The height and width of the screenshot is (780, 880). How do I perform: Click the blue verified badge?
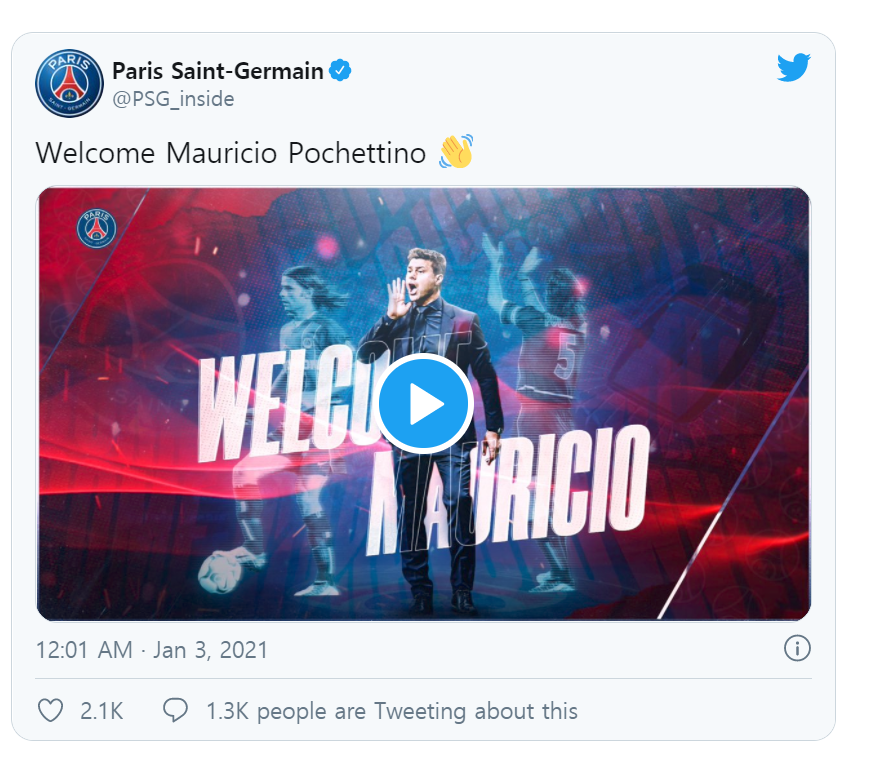(x=341, y=71)
